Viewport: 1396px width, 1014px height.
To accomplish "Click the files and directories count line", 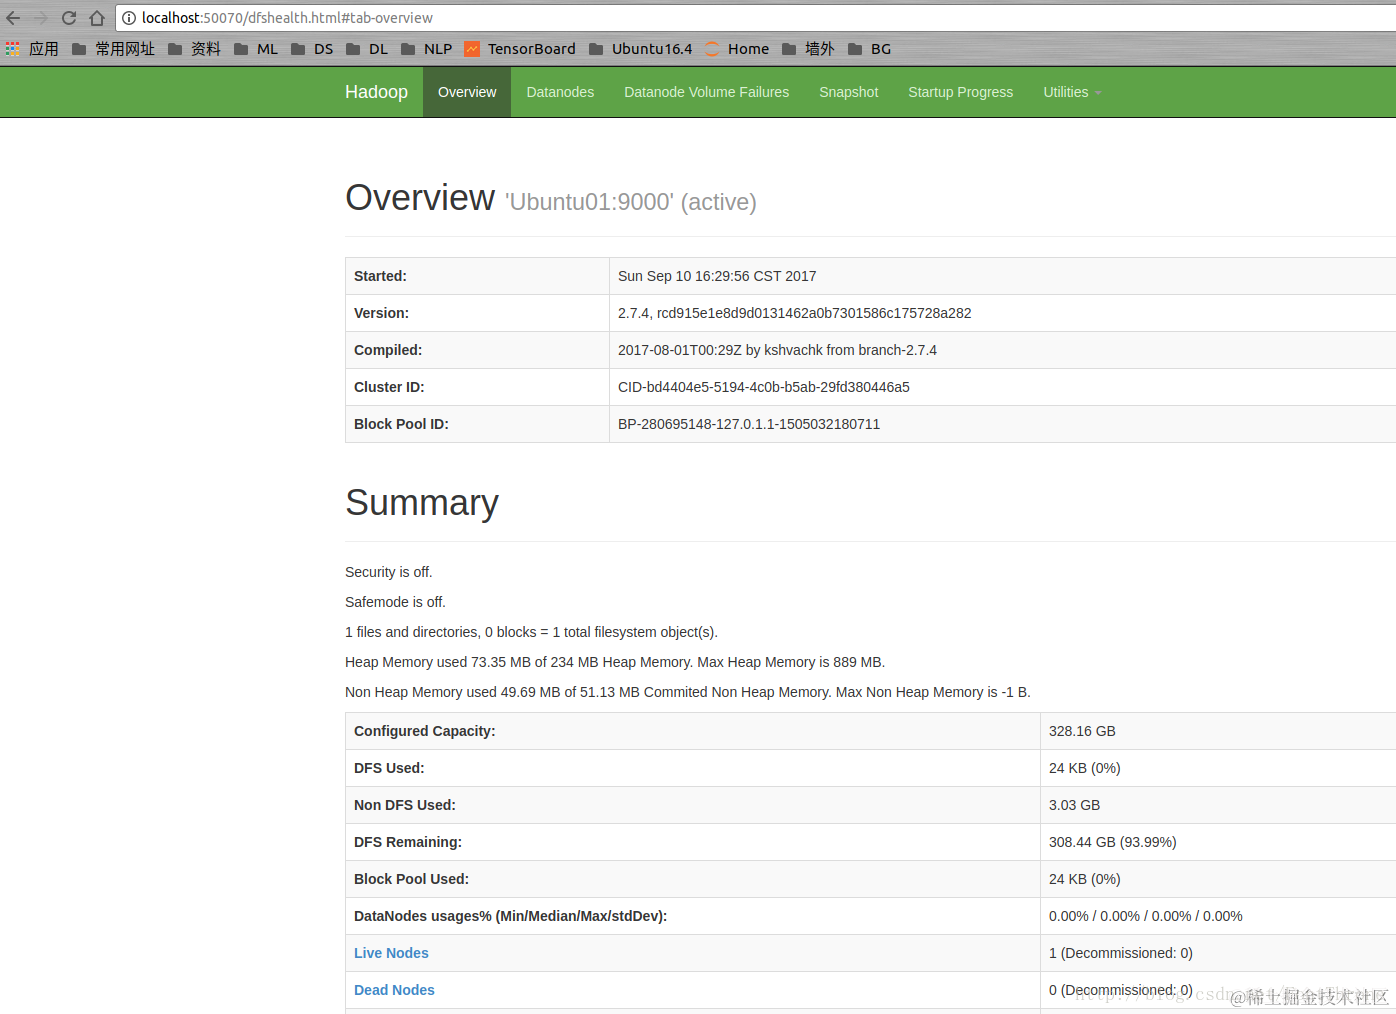I will click(x=531, y=632).
